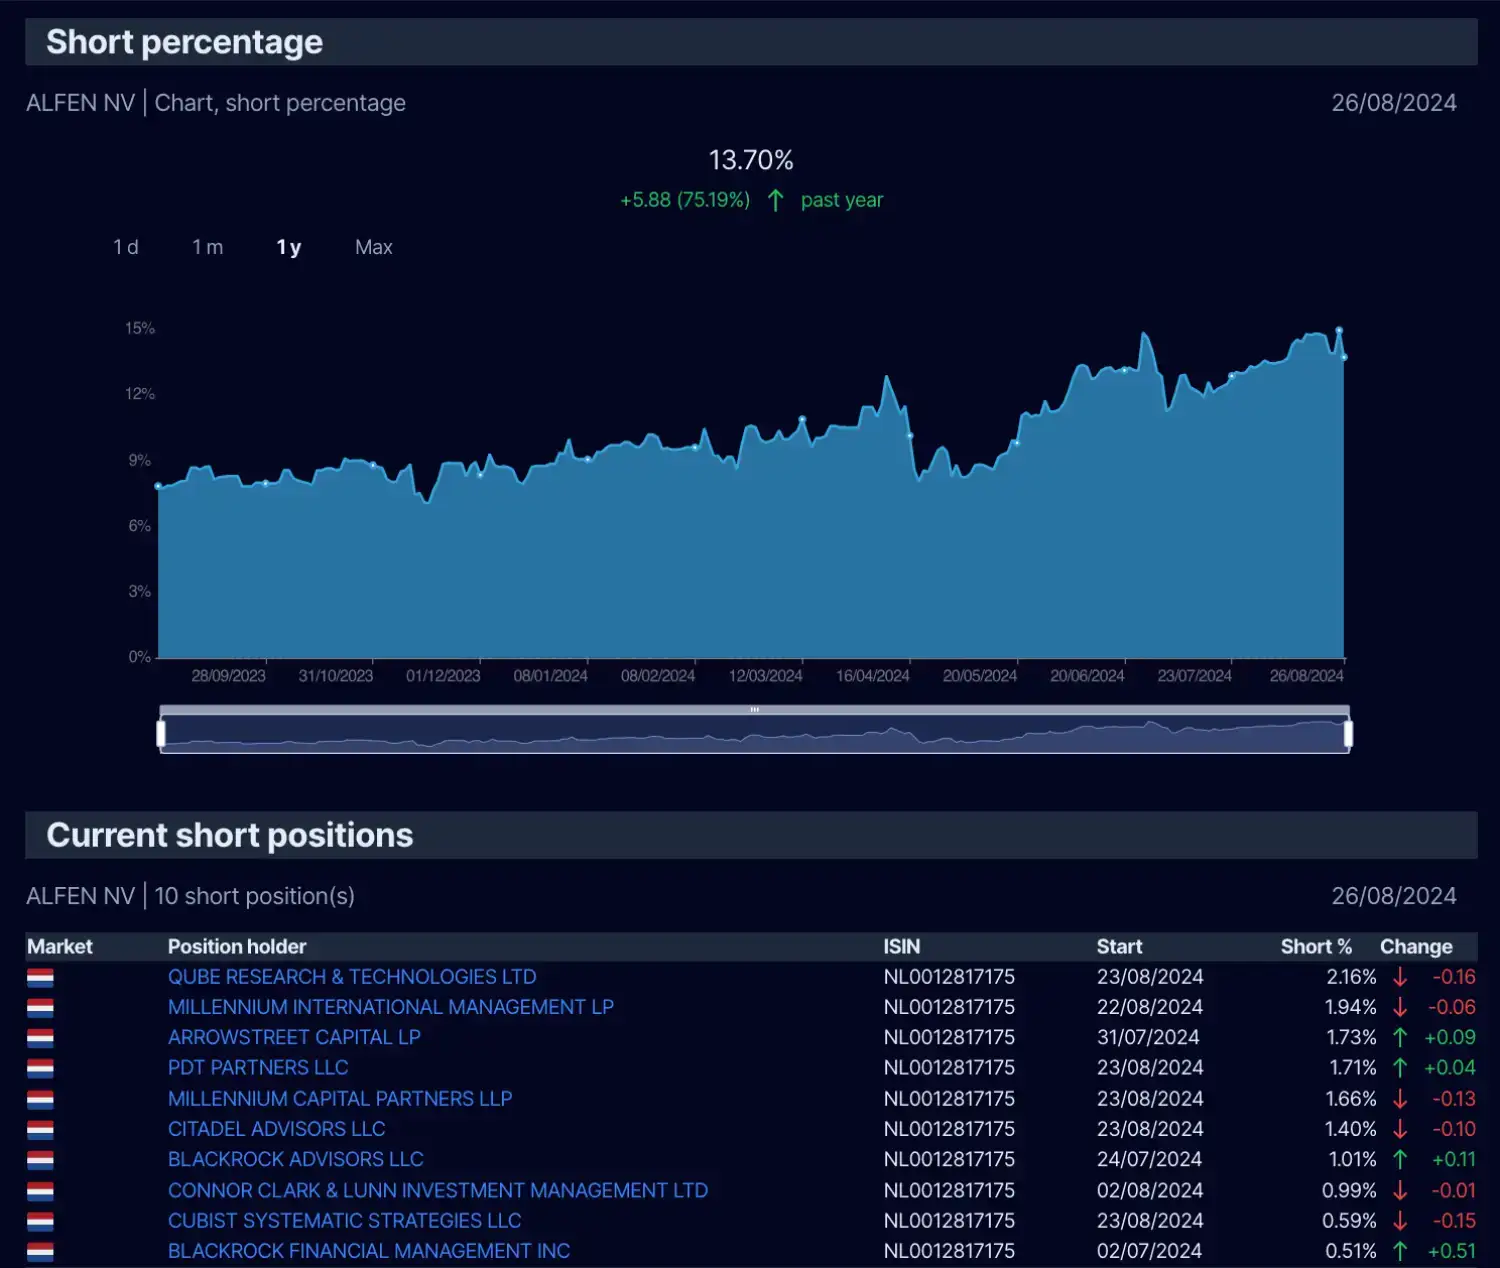Click the Netherlands flag in PDT PARTNERS row
Image resolution: width=1500 pixels, height=1268 pixels.
40,1069
